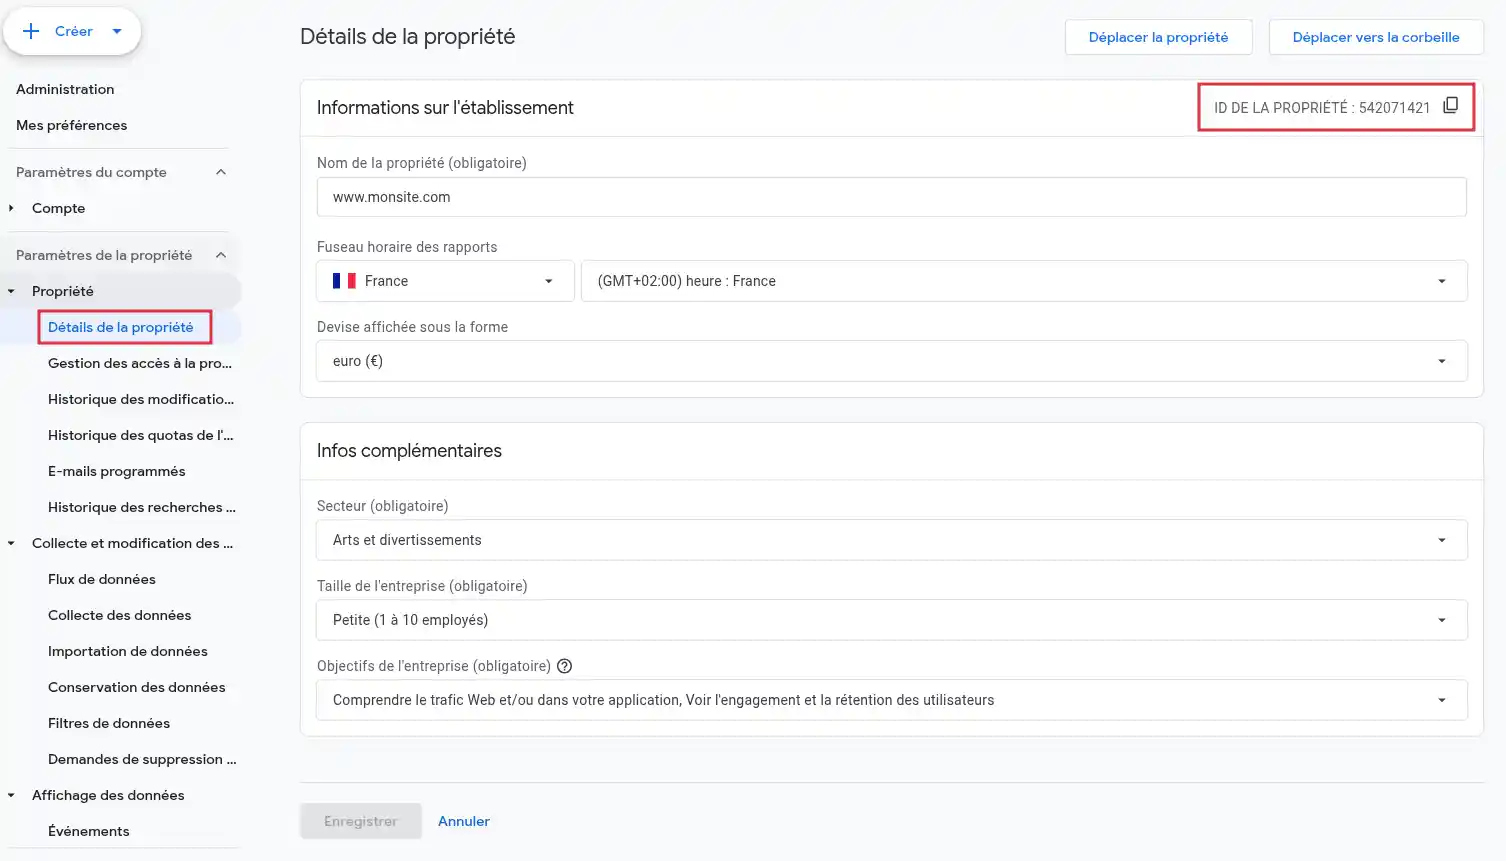Collapse the Affichage des données arrow

point(11,795)
